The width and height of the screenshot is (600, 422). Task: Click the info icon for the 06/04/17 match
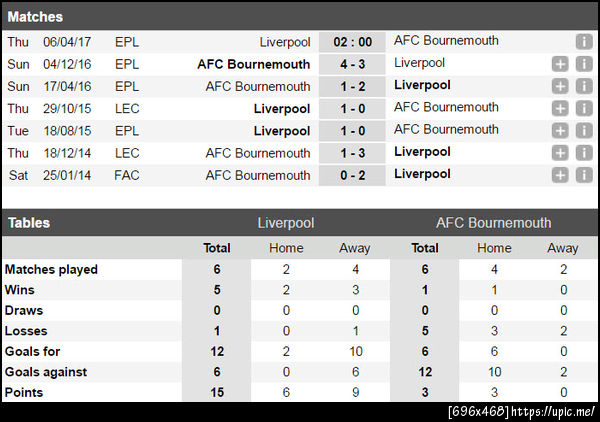pos(584,41)
